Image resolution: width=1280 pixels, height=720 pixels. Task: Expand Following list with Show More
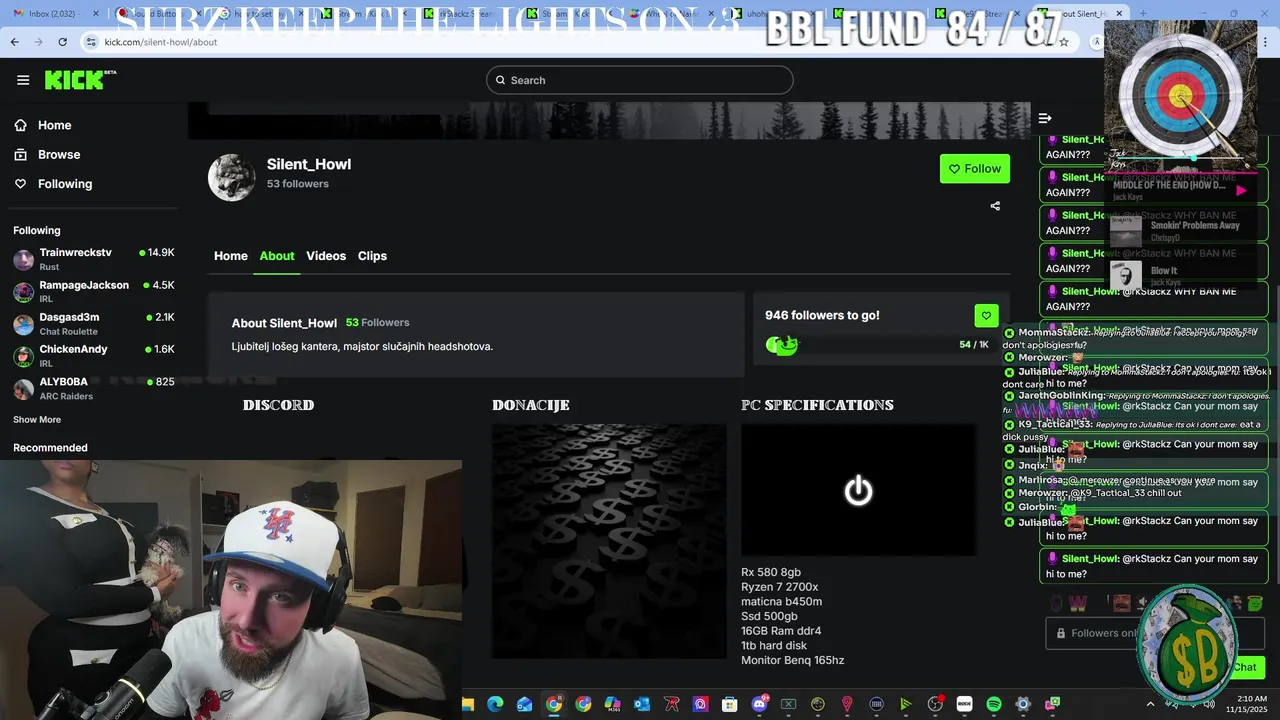coord(37,420)
